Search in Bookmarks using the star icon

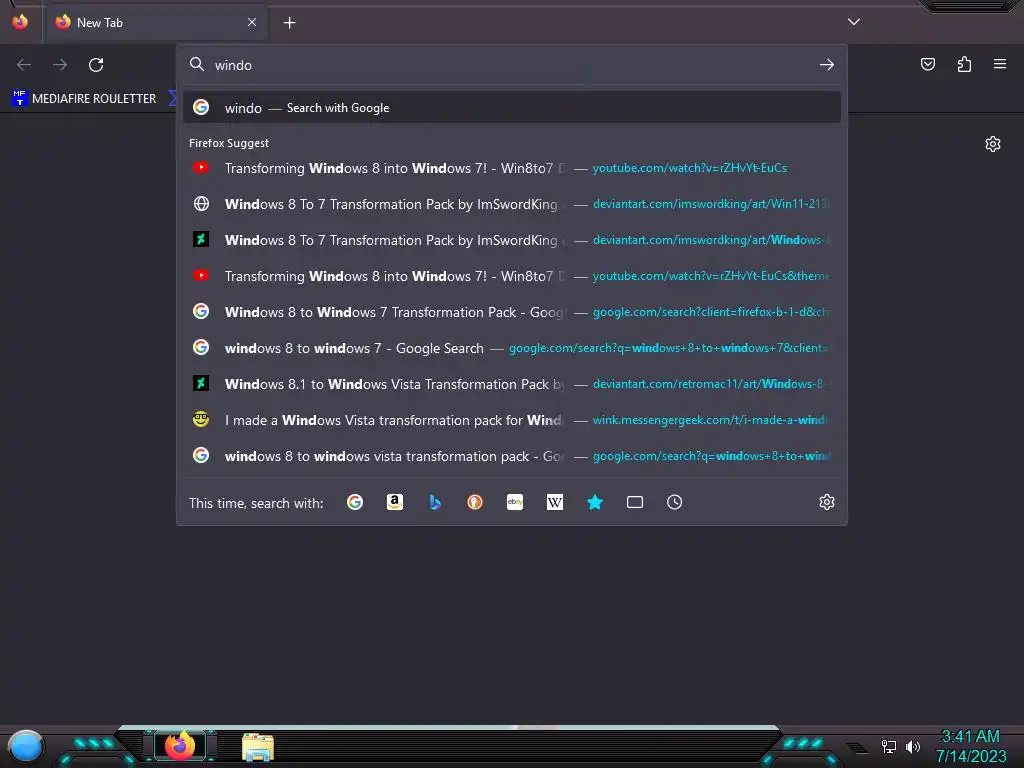click(595, 502)
